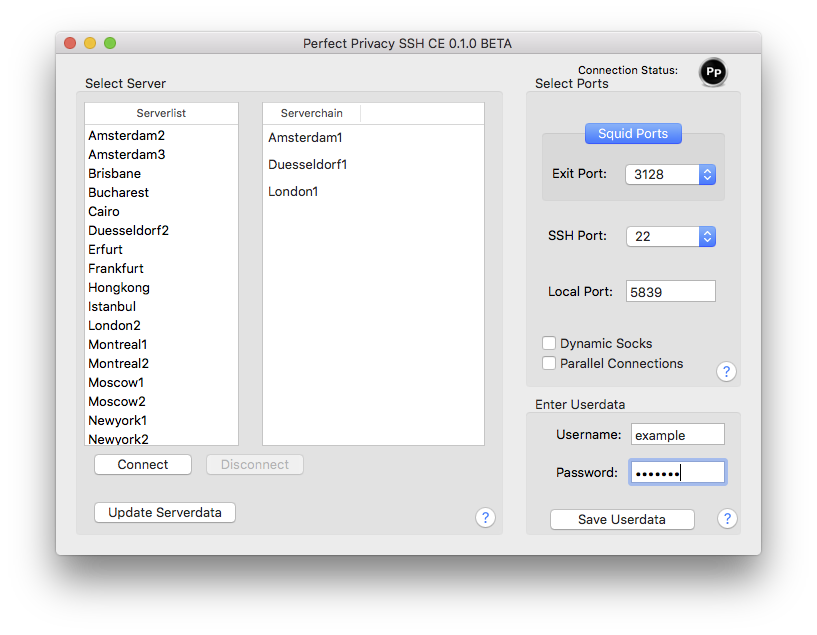Select Frankfurt in the Serverlist

162,268
